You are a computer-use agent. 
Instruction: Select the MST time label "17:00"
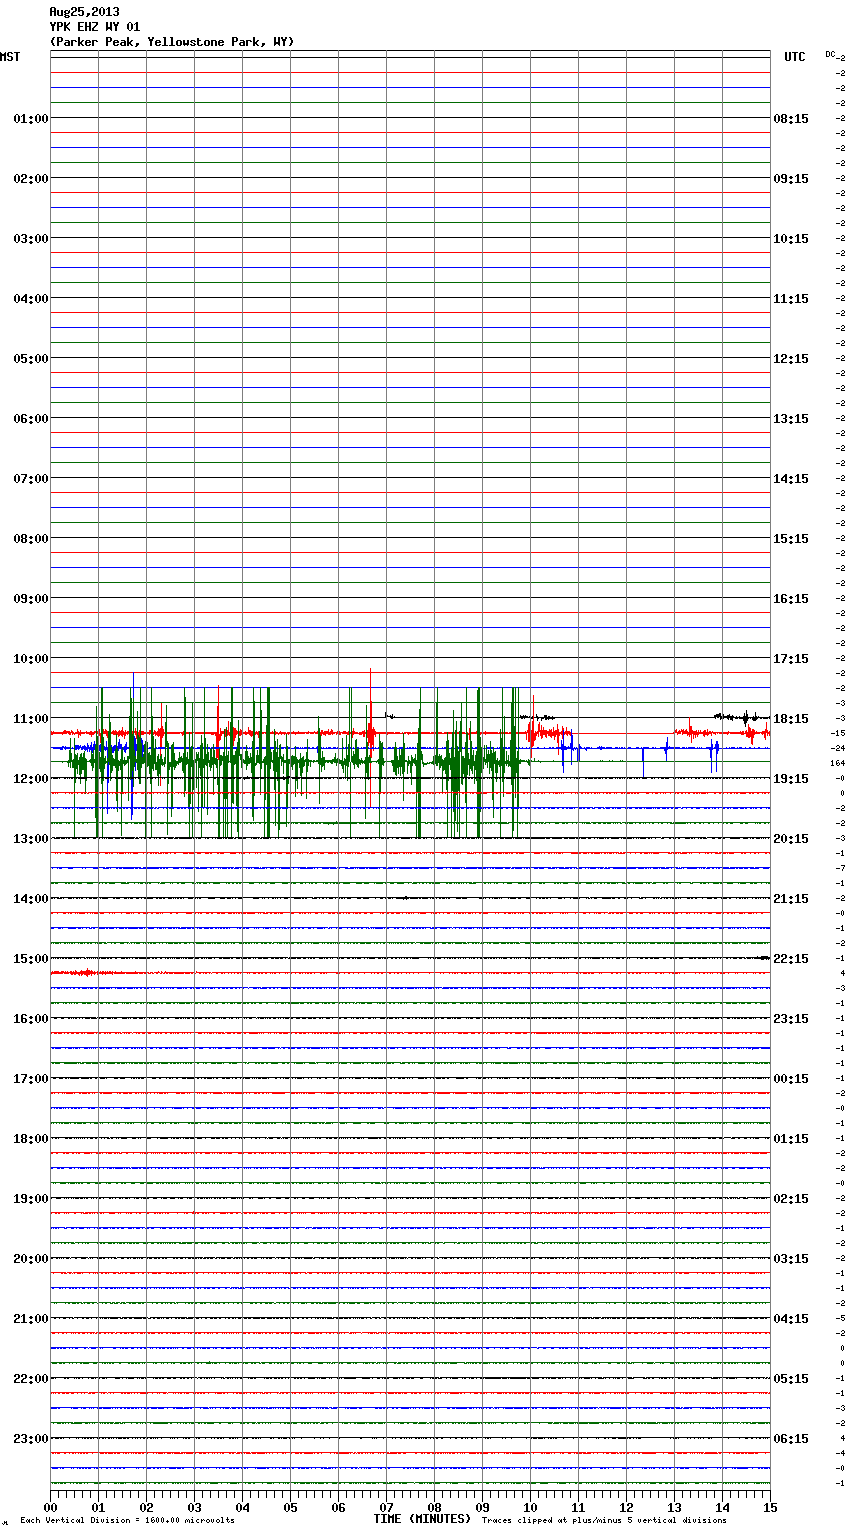pyautogui.click(x=31, y=1079)
